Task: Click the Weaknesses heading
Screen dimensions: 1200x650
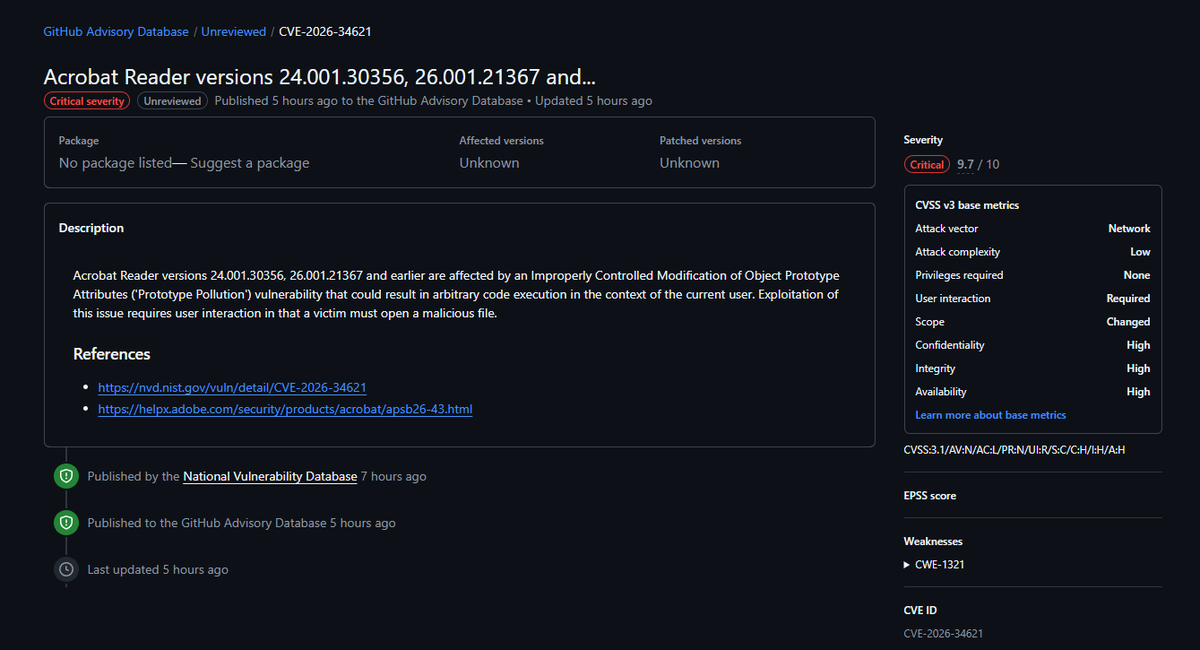Action: click(x=933, y=541)
